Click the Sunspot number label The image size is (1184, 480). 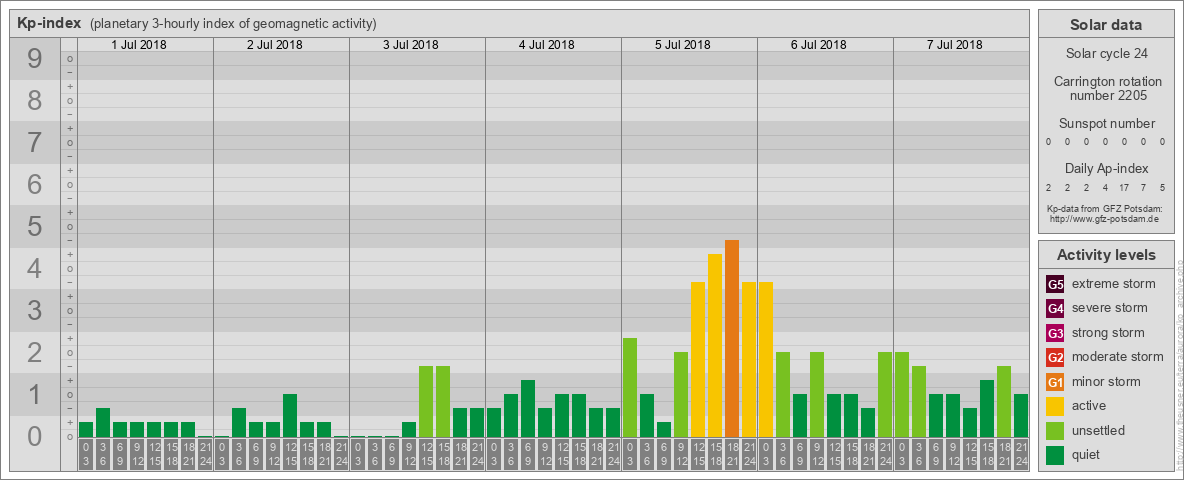[1107, 123]
